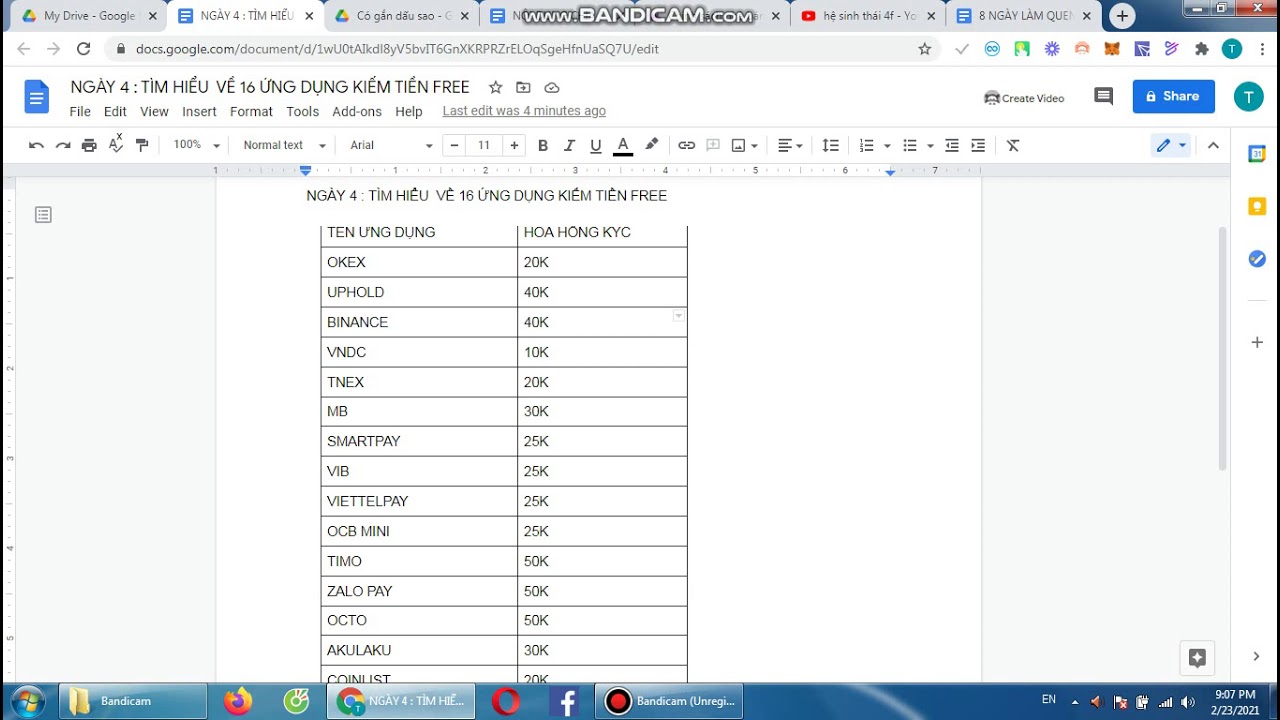
Task: Switch to the My Drive - Google tab
Action: 88,16
